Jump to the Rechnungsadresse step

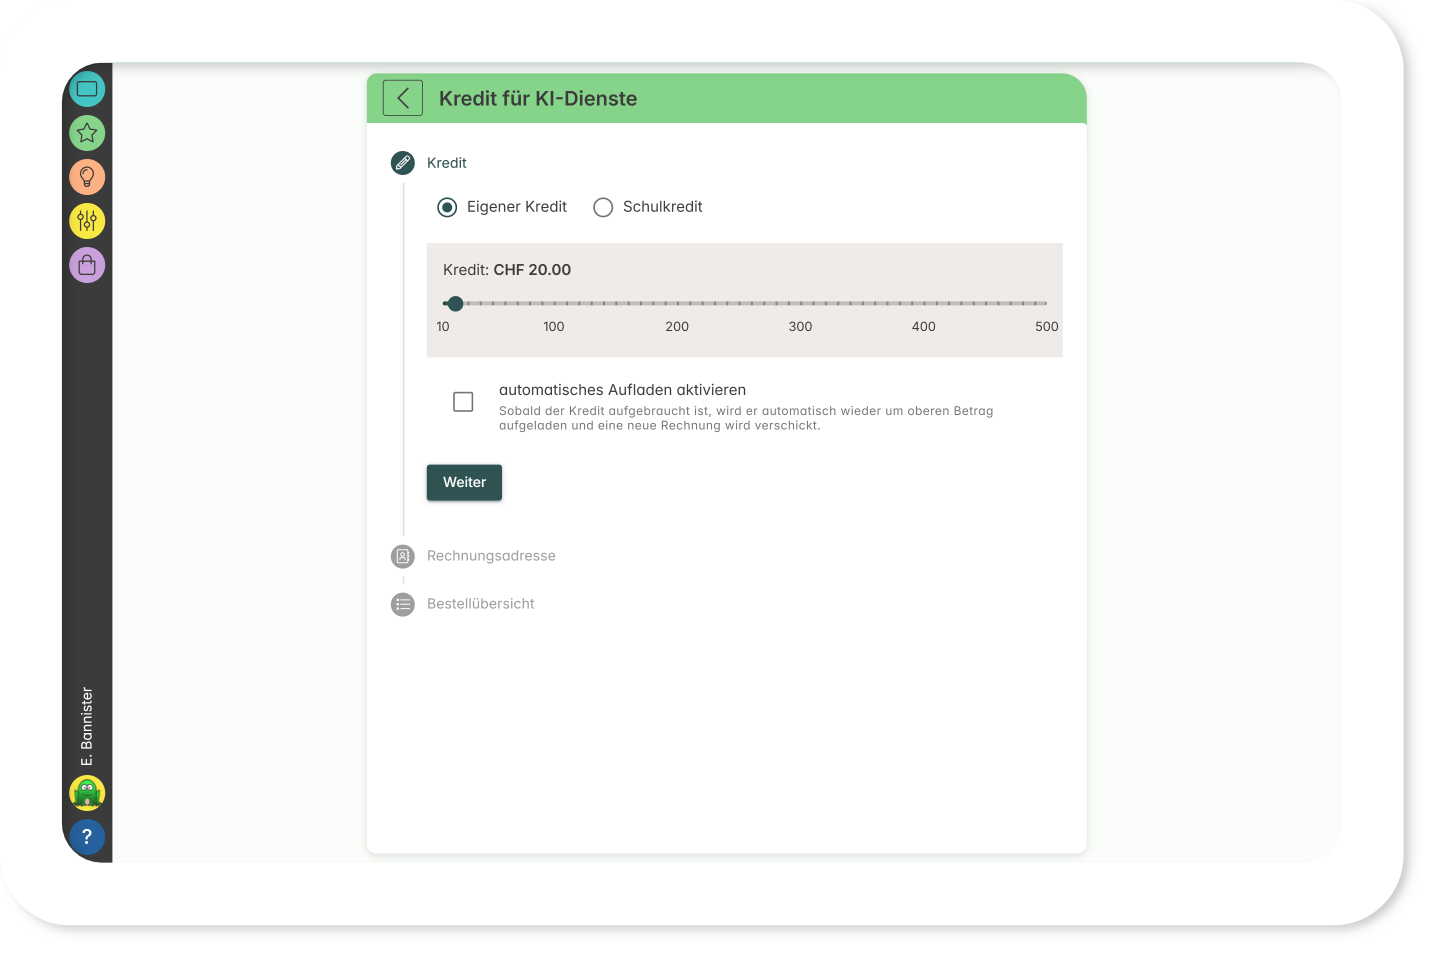coord(490,556)
